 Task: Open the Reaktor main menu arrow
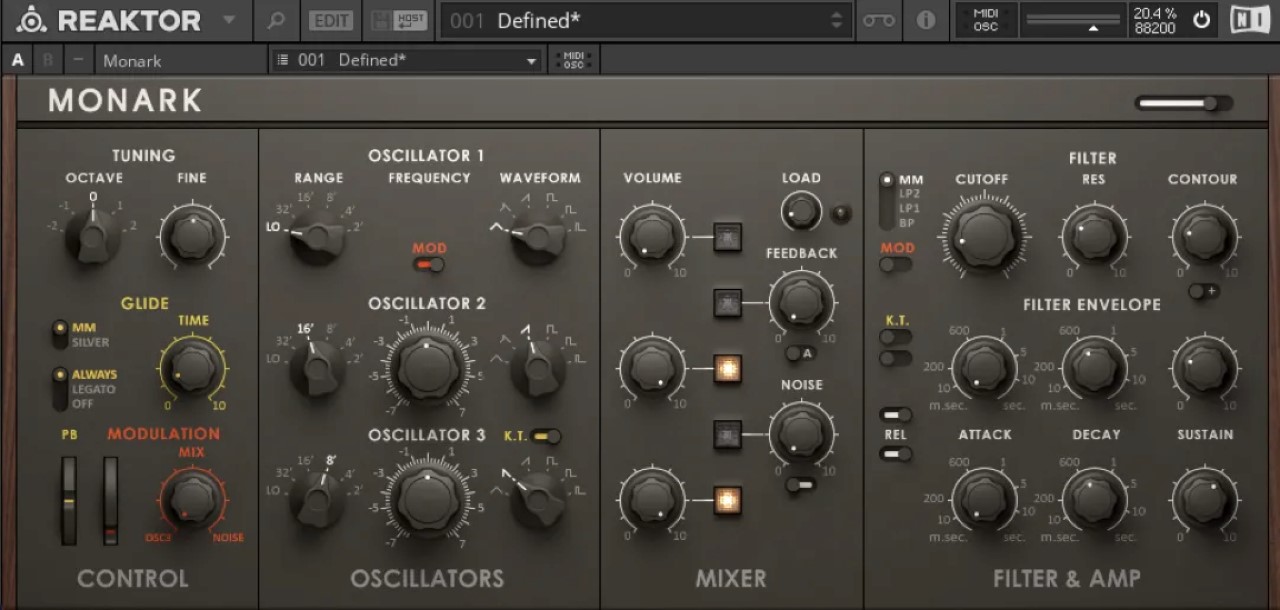[x=229, y=20]
